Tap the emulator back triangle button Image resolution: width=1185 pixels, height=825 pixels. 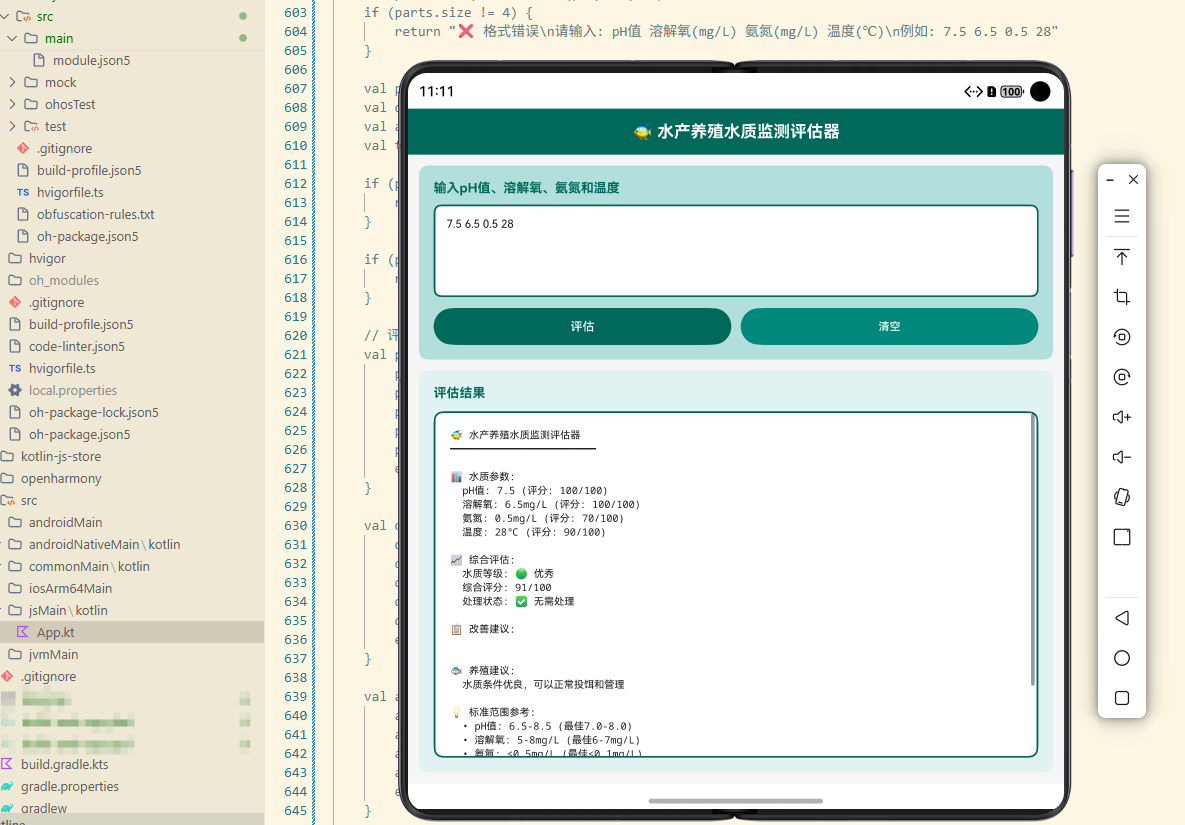1122,618
